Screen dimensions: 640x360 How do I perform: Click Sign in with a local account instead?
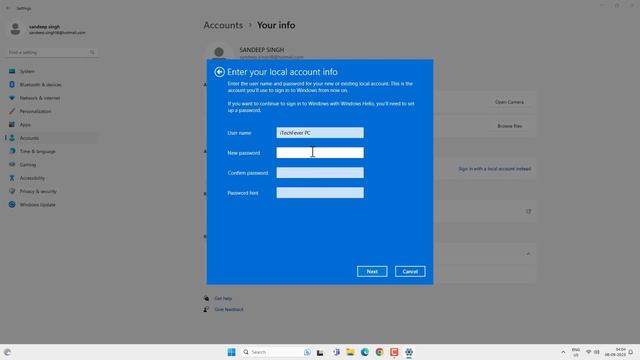[x=494, y=169]
